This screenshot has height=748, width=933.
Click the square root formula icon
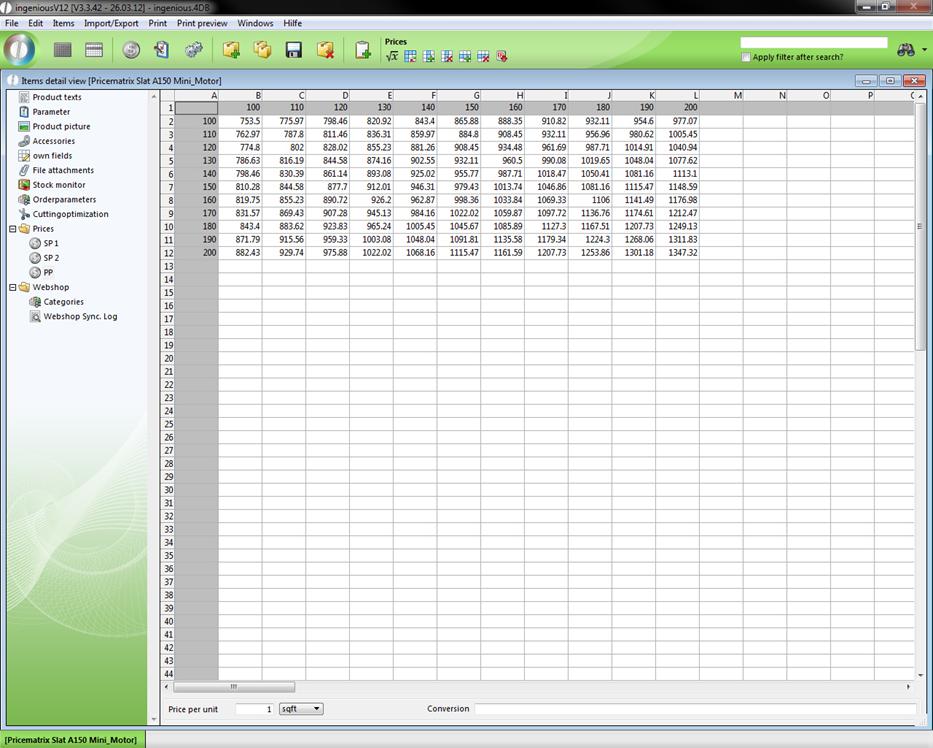[x=392, y=56]
